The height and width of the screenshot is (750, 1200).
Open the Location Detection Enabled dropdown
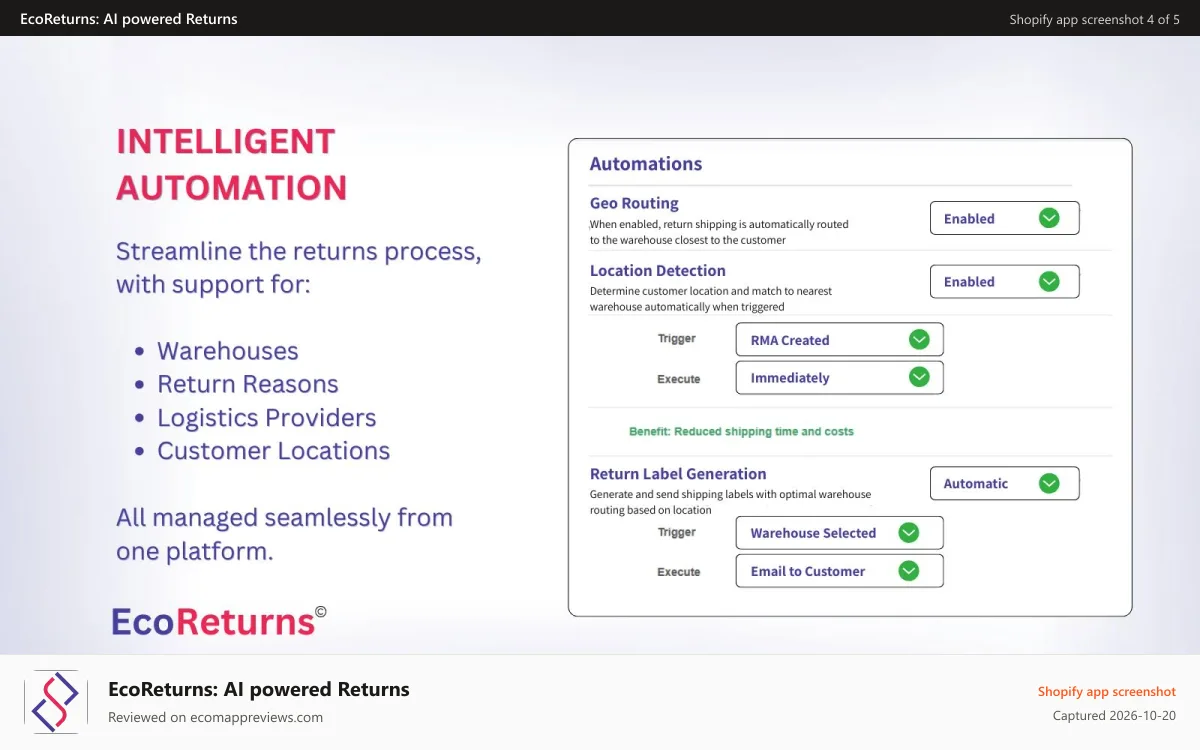click(1004, 281)
